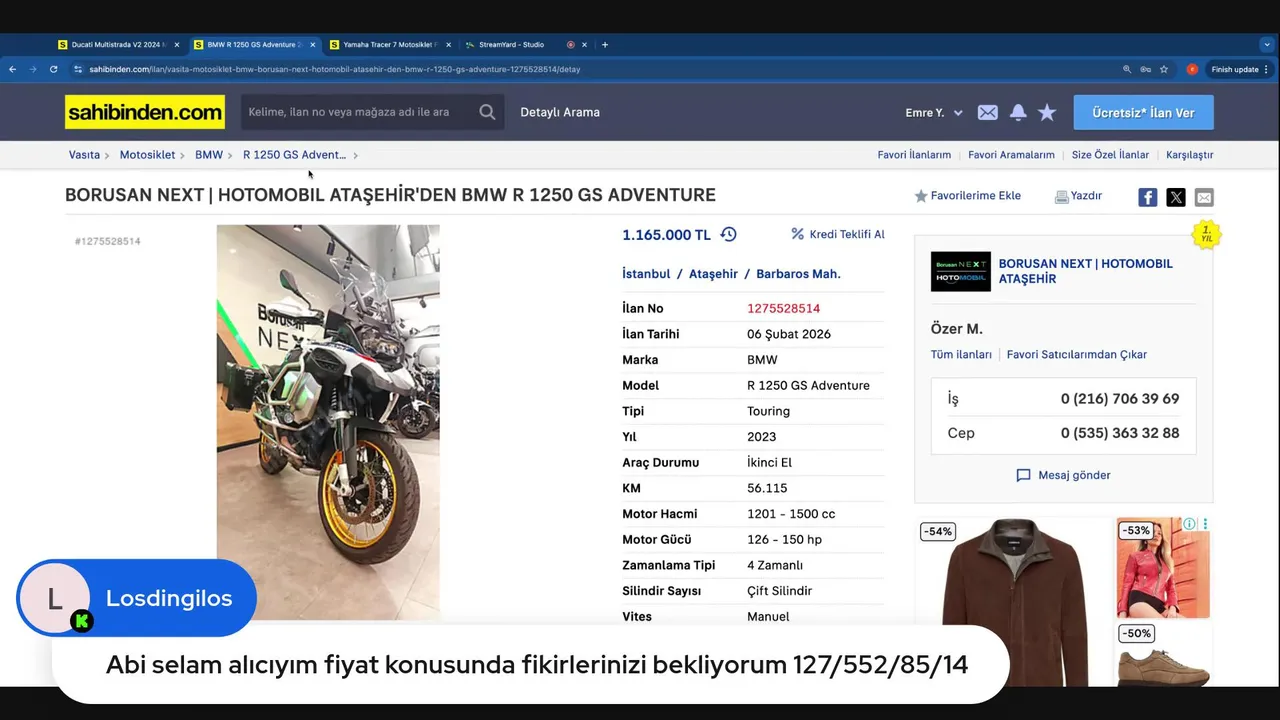Screen dimensions: 1280x720
Task: Click Motosiklet breadcrumb
Action: [147, 155]
